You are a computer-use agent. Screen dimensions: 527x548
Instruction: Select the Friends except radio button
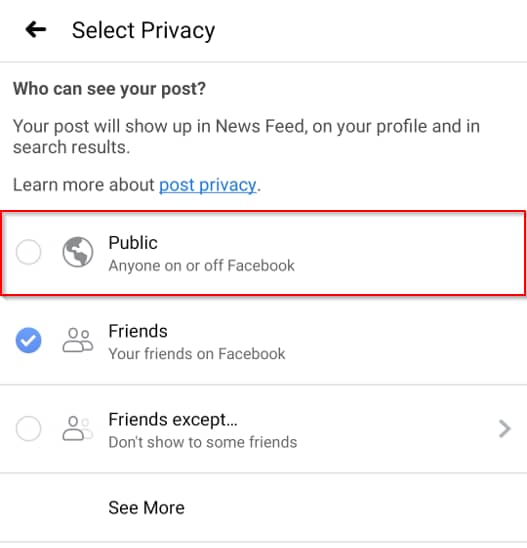click(28, 428)
